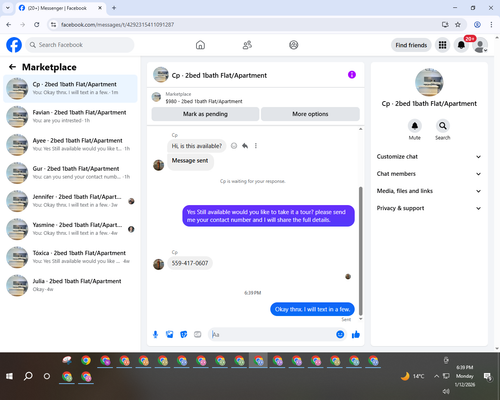500x400 pixels.
Task: Expand Media, files and links section
Action: [x=429, y=191]
